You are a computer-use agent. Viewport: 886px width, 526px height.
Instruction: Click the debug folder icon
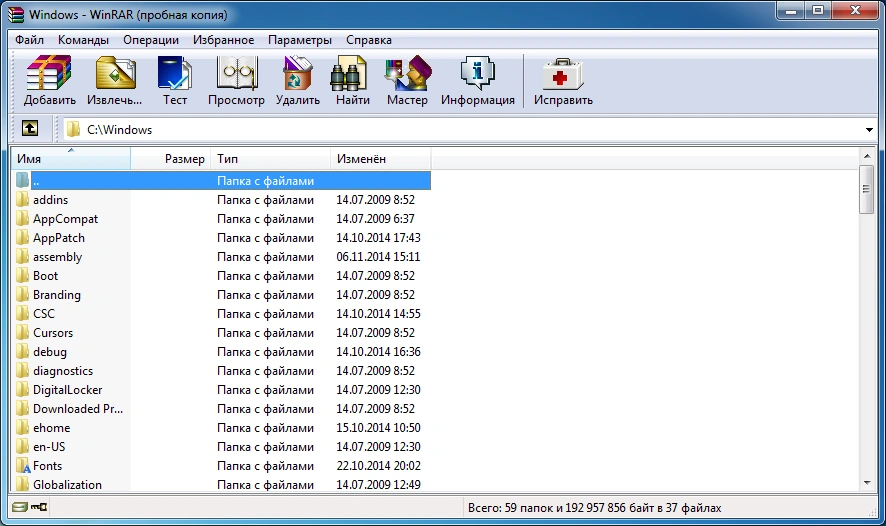[22, 351]
